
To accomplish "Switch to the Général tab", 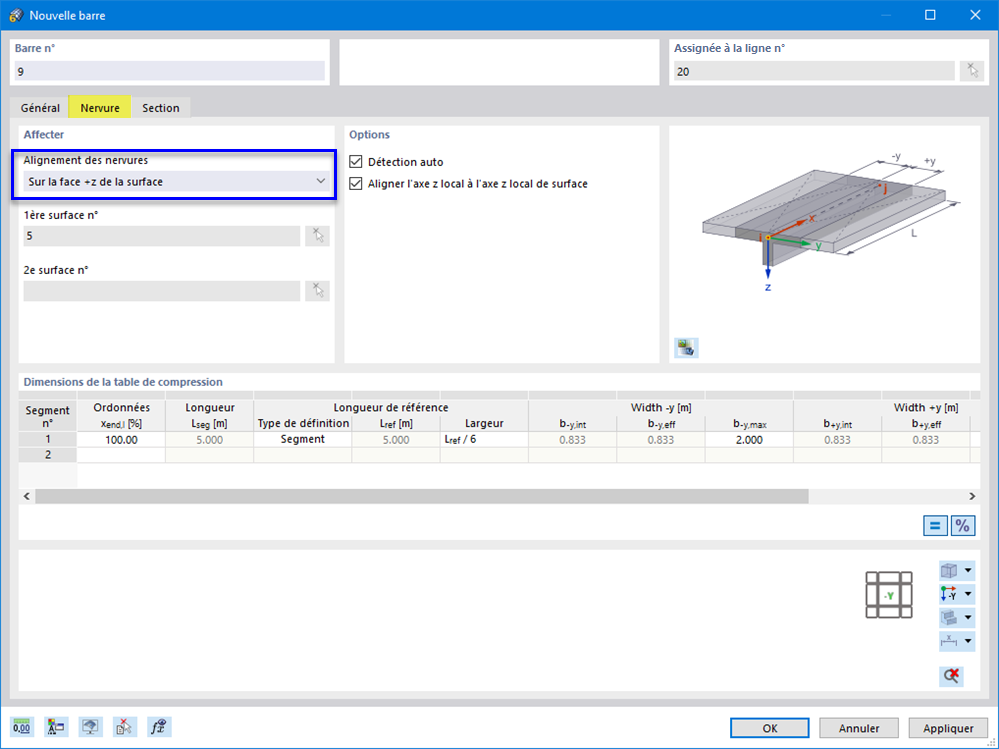I will (40, 108).
